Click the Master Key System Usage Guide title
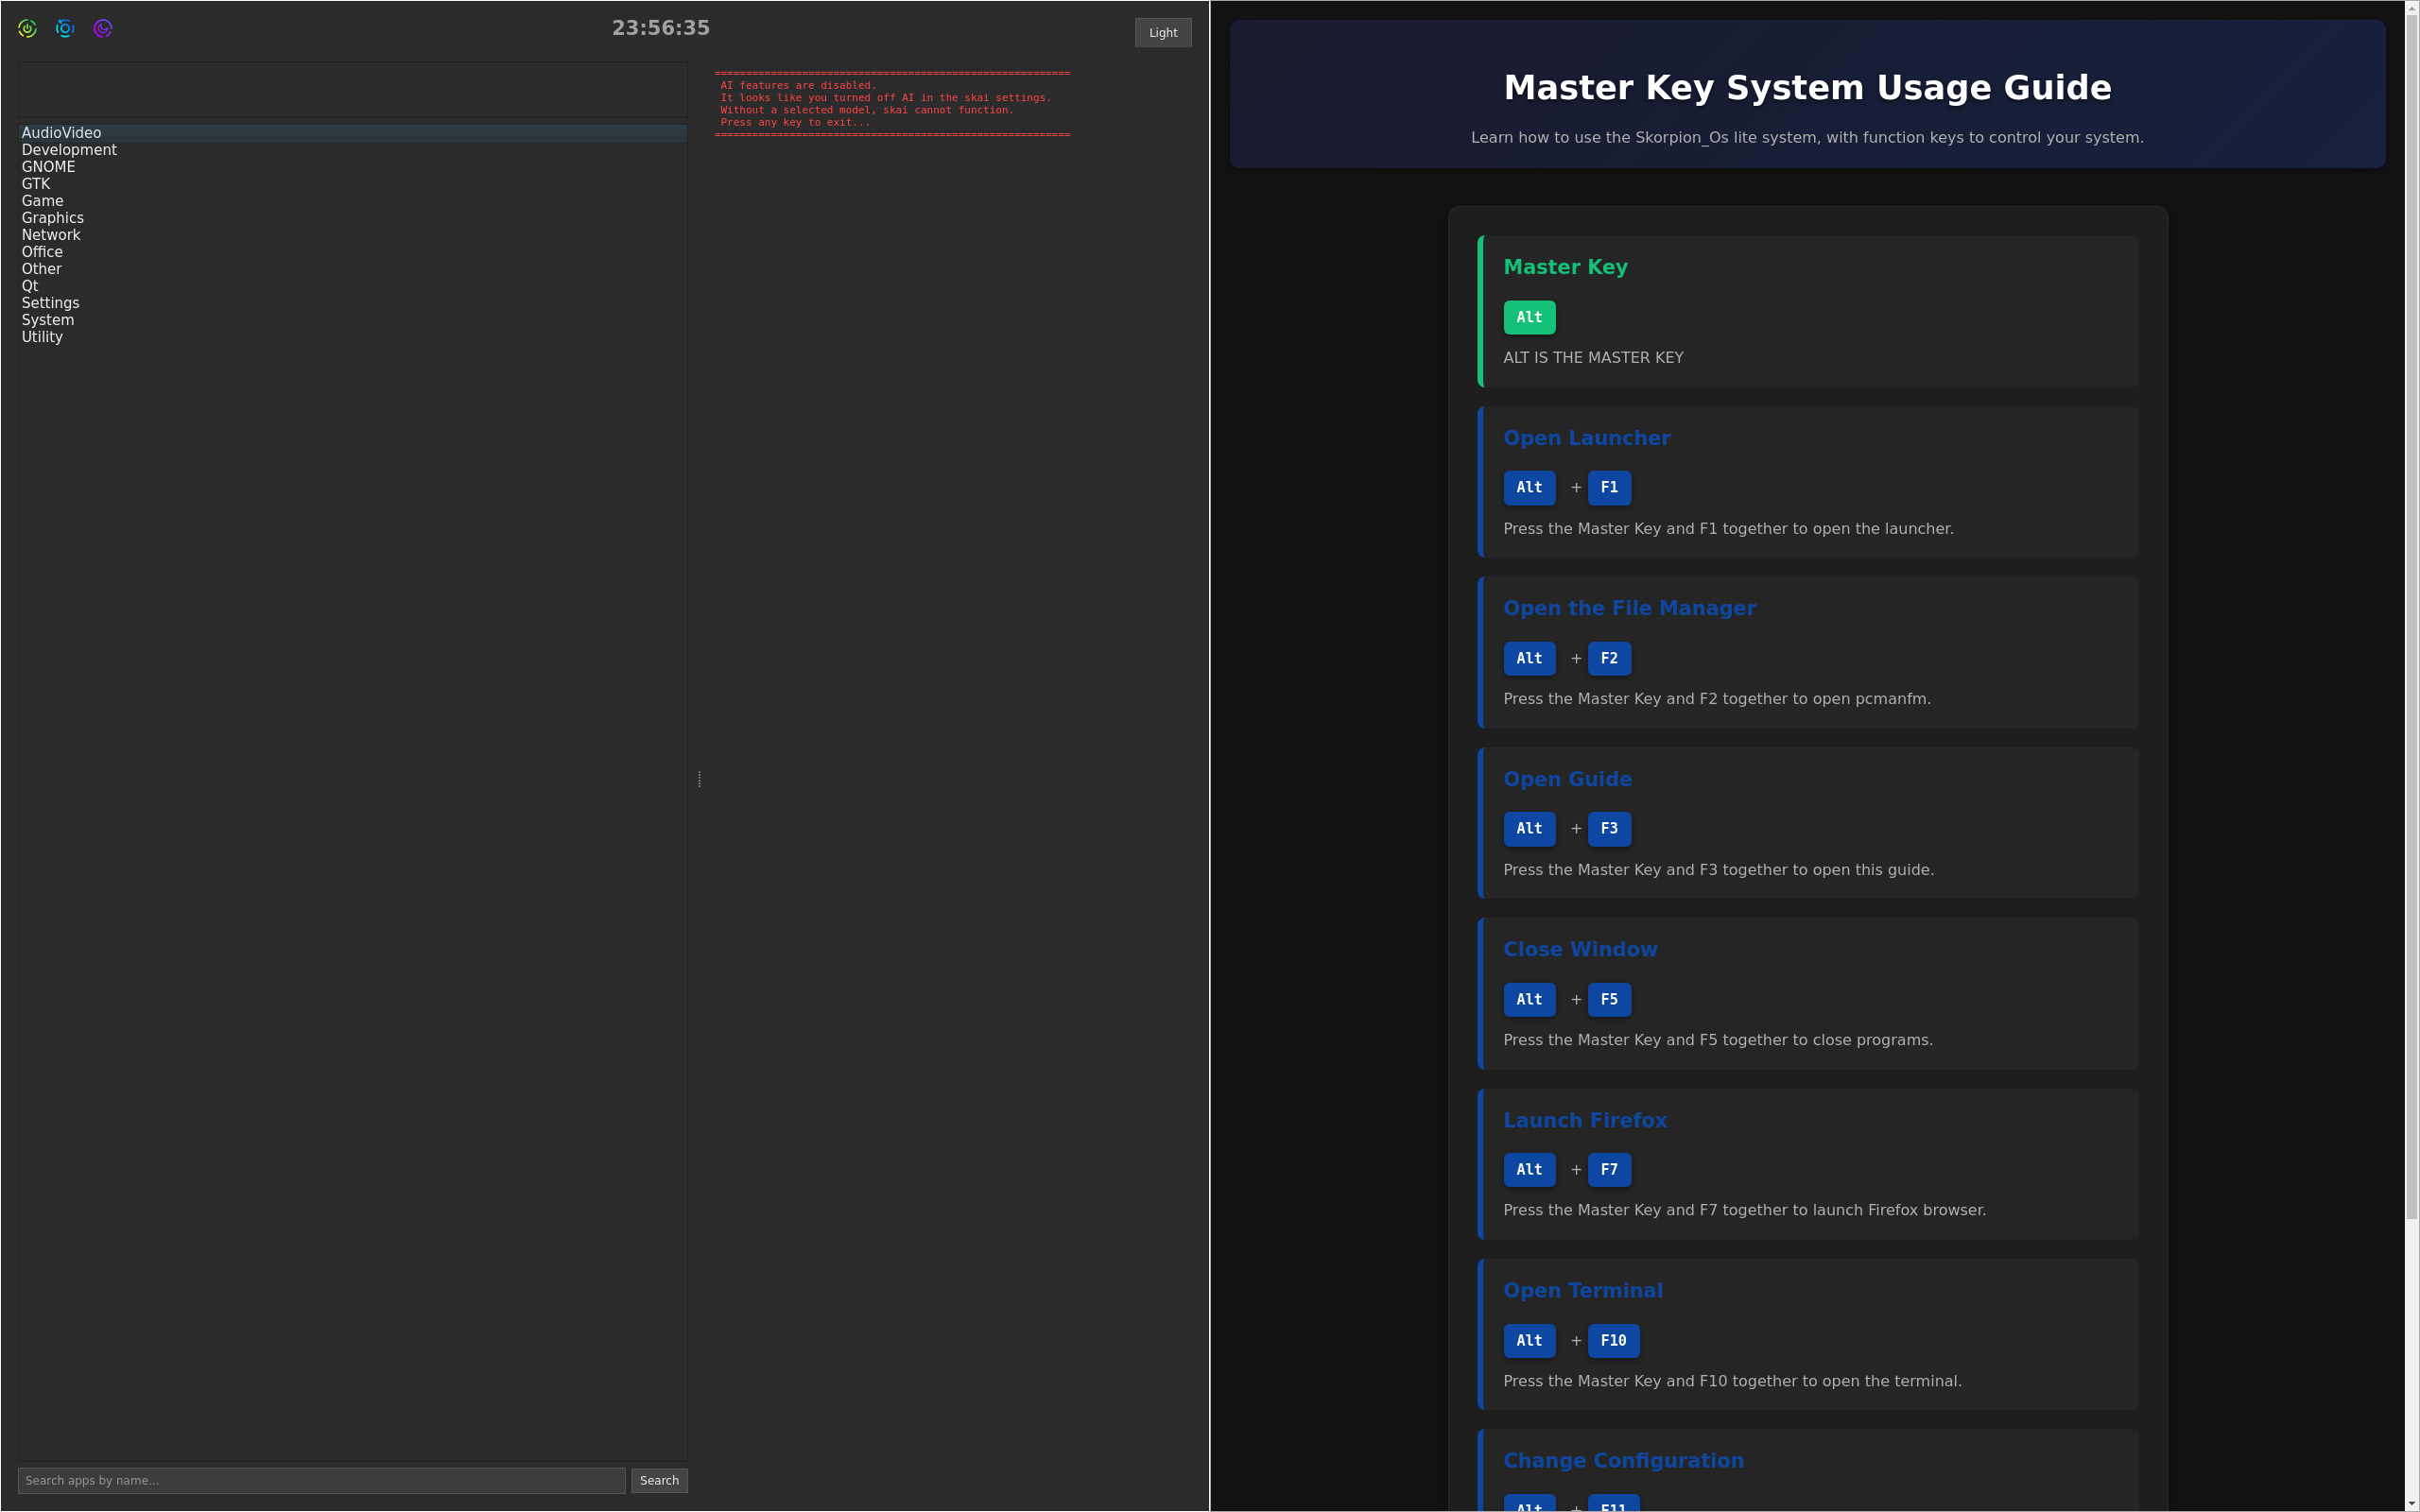Image resolution: width=2420 pixels, height=1512 pixels. [x=1807, y=88]
